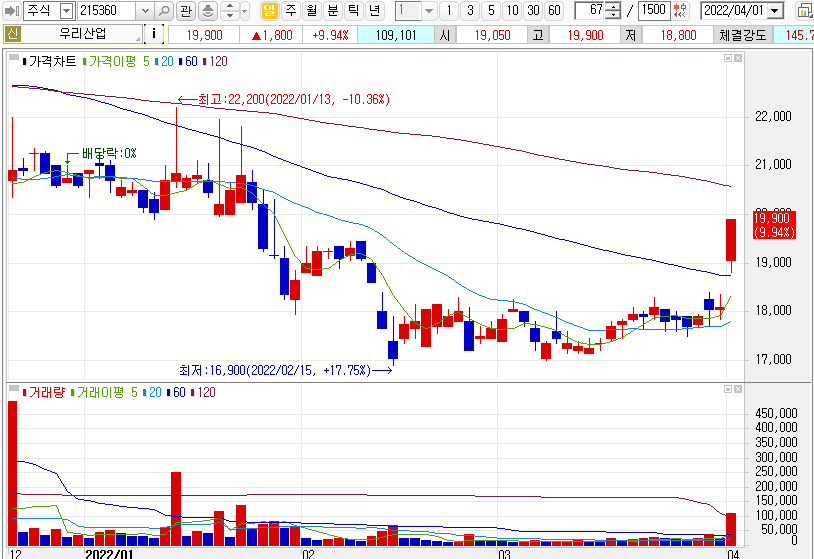This screenshot has height=559, width=814.
Task: Click the candle count field showing 67
Action: coord(590,10)
